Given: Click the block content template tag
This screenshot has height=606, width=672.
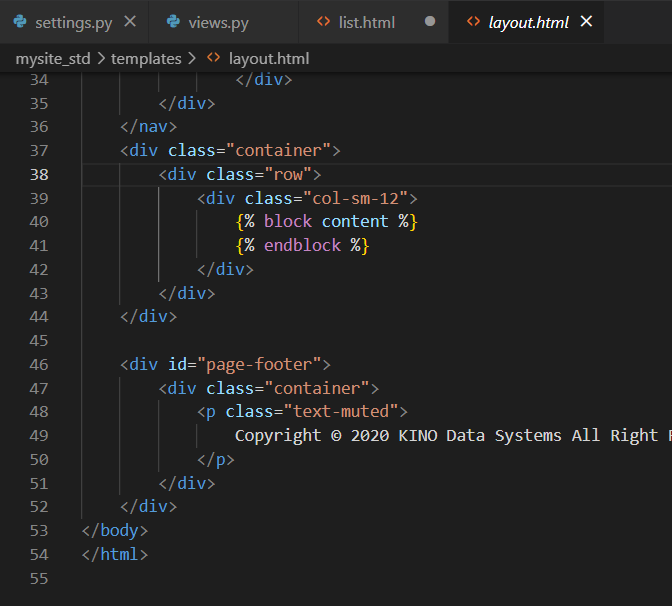Looking at the screenshot, I should pos(326,222).
